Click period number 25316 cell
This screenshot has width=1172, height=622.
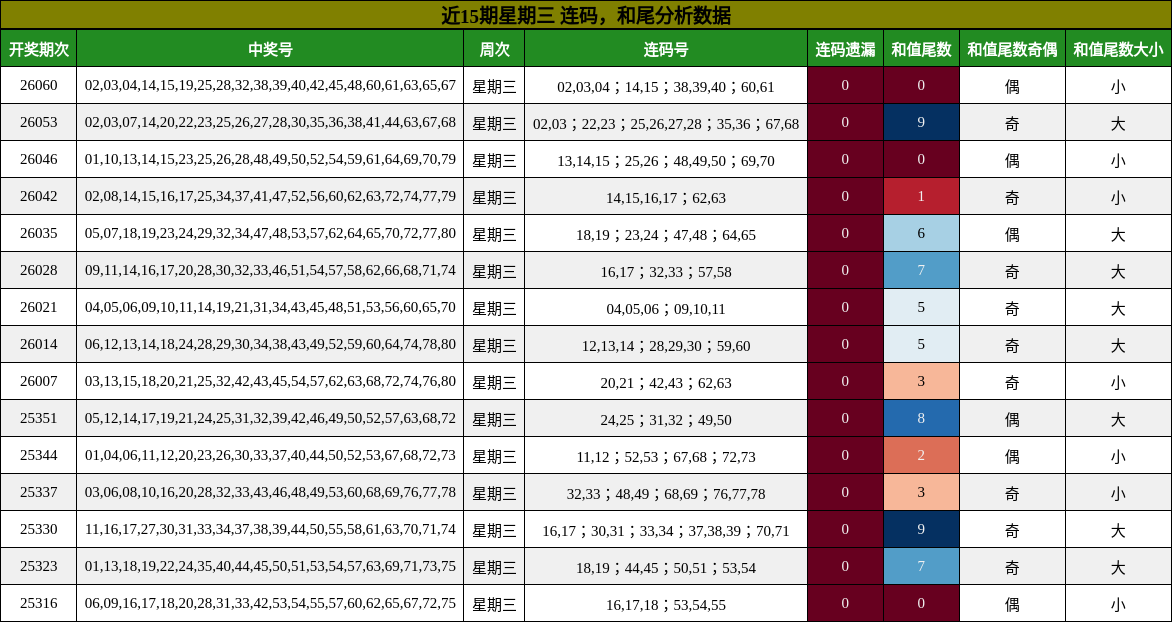click(x=41, y=603)
